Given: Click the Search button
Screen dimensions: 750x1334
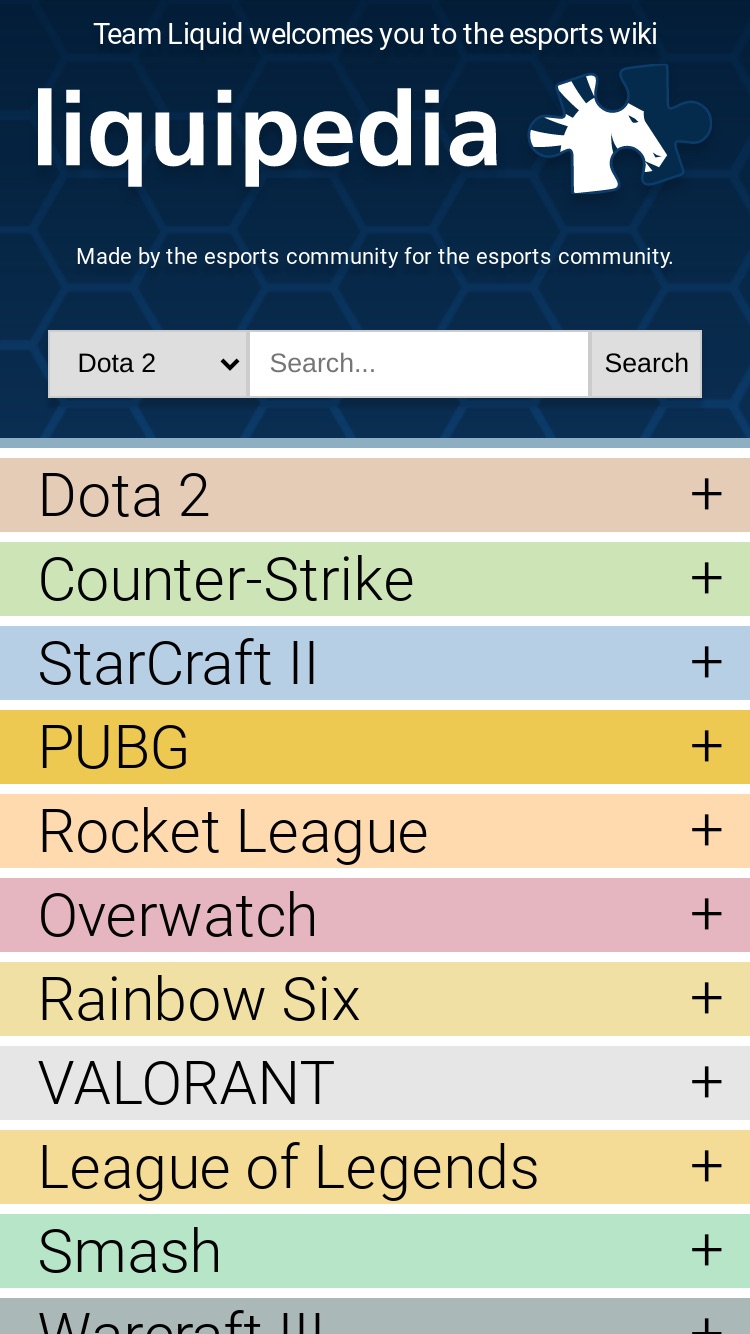Looking at the screenshot, I should click(x=646, y=364).
